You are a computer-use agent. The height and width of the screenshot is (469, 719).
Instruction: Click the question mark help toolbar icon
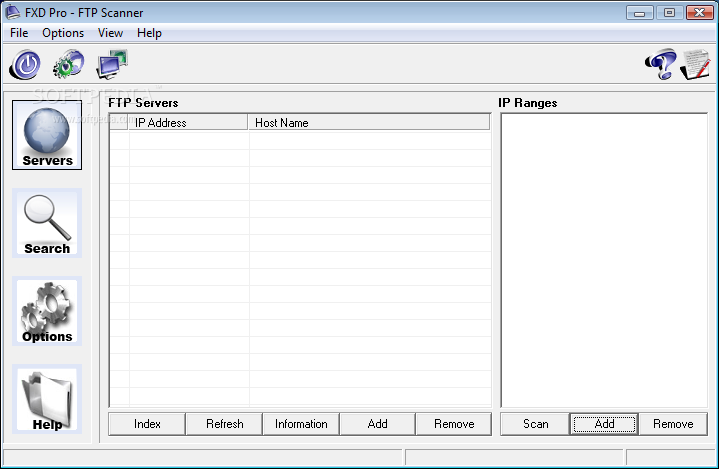coord(661,64)
